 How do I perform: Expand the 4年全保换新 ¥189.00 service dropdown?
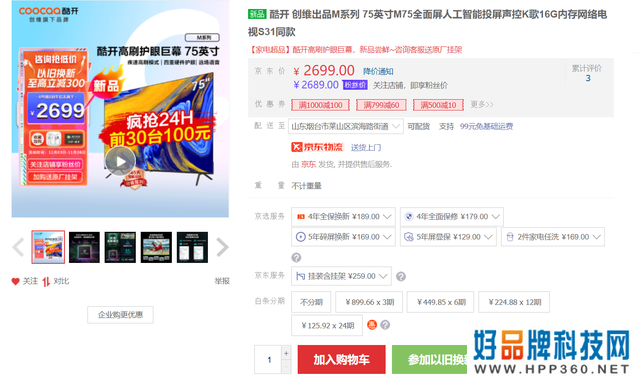point(343,217)
